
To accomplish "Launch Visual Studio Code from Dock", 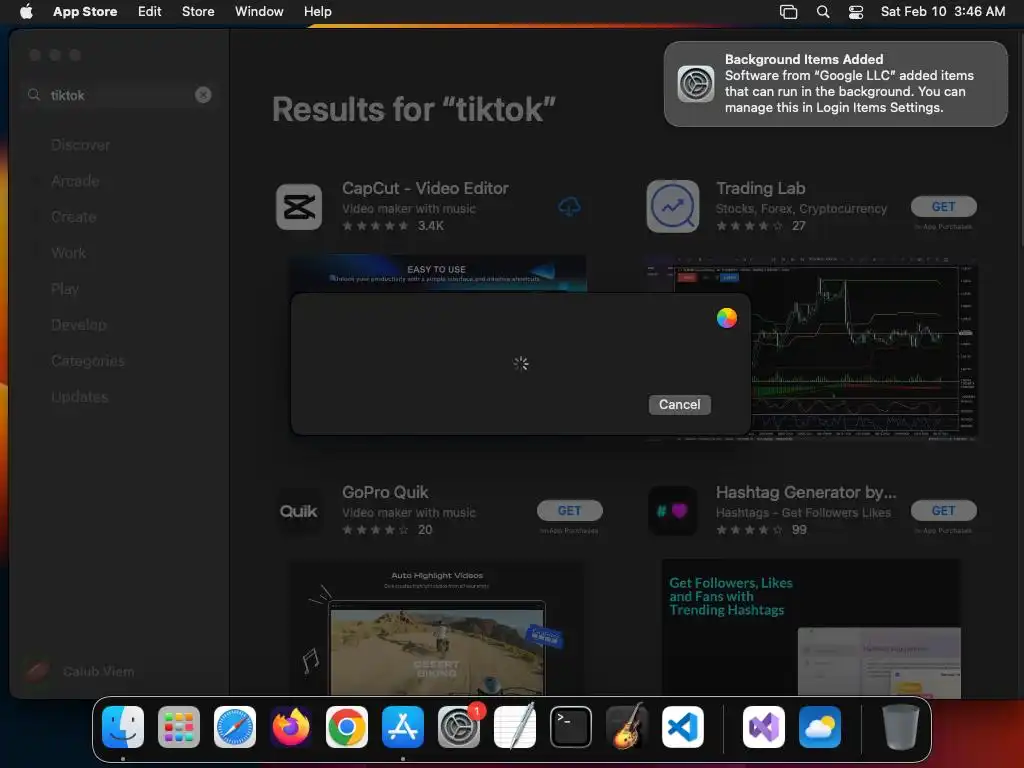I will pyautogui.click(x=683, y=727).
